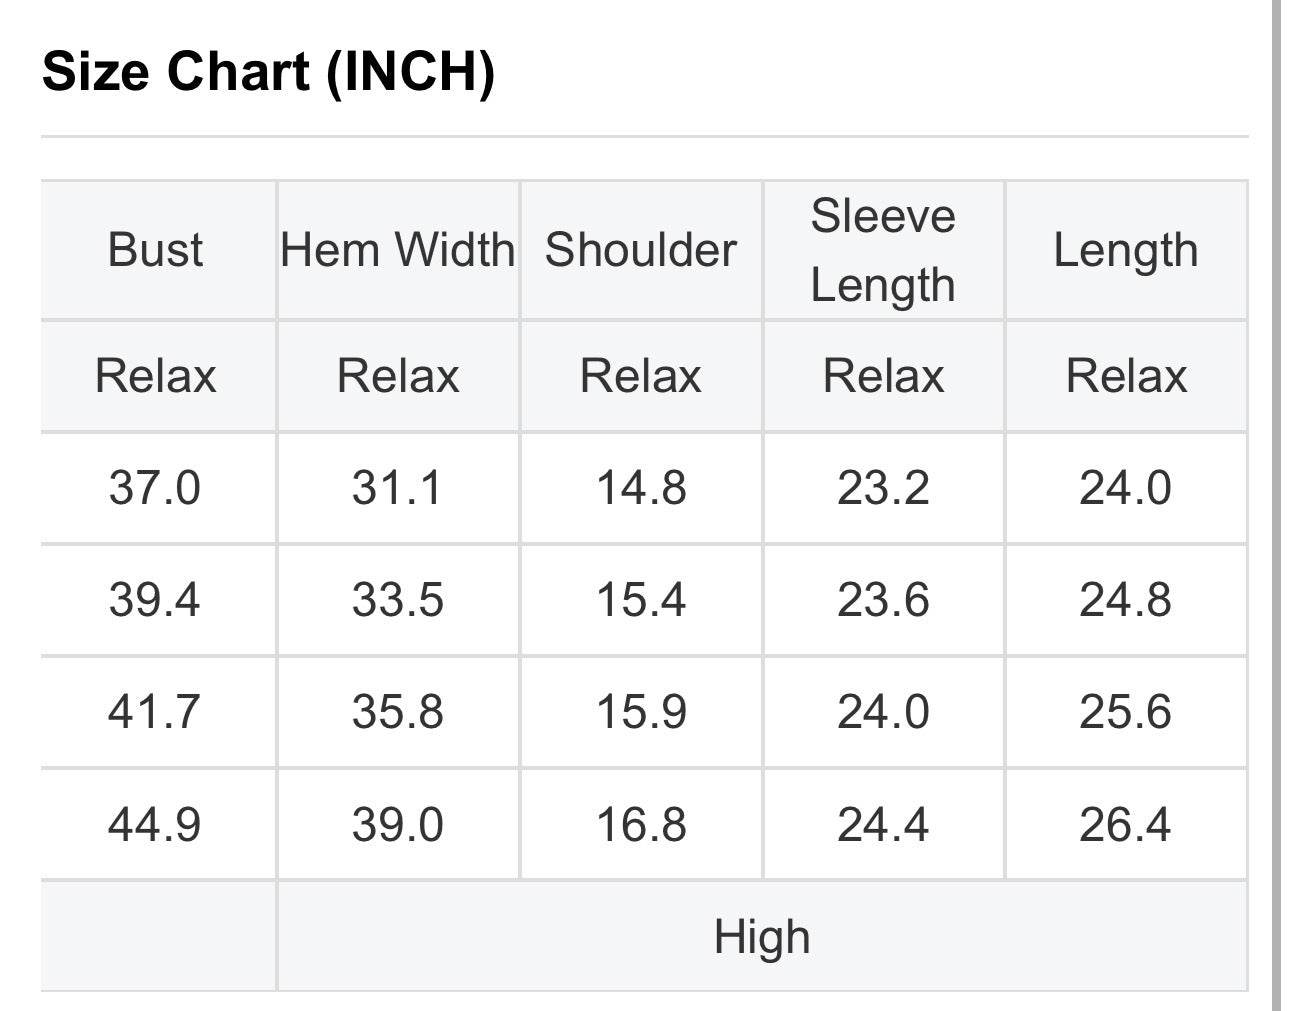Click the shoulder value 14.8
The height and width of the screenshot is (1011, 1290).
click(x=641, y=488)
